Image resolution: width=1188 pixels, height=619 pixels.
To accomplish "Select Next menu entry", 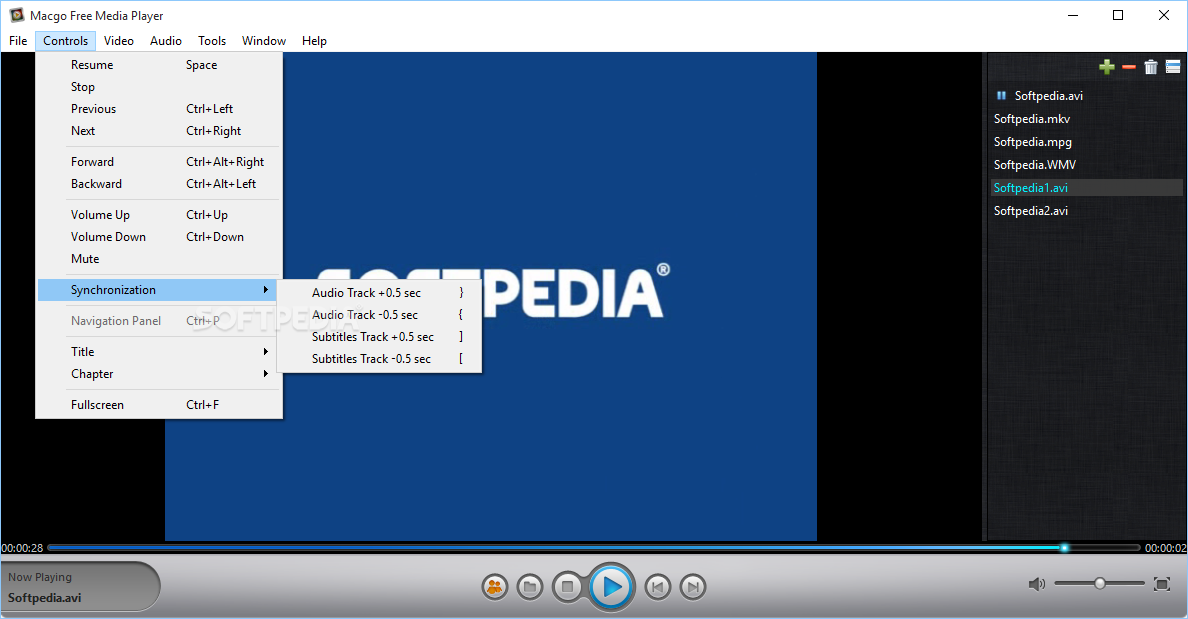I will click(x=159, y=131).
